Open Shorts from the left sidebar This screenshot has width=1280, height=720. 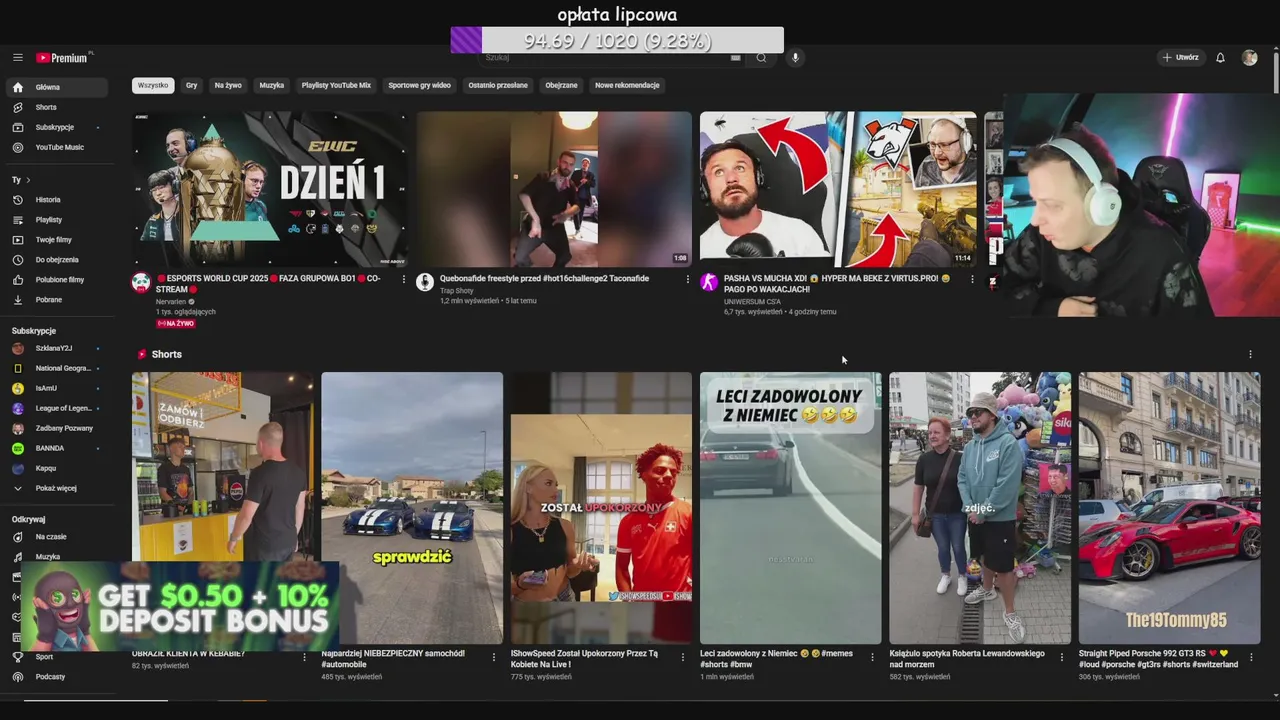[56, 107]
